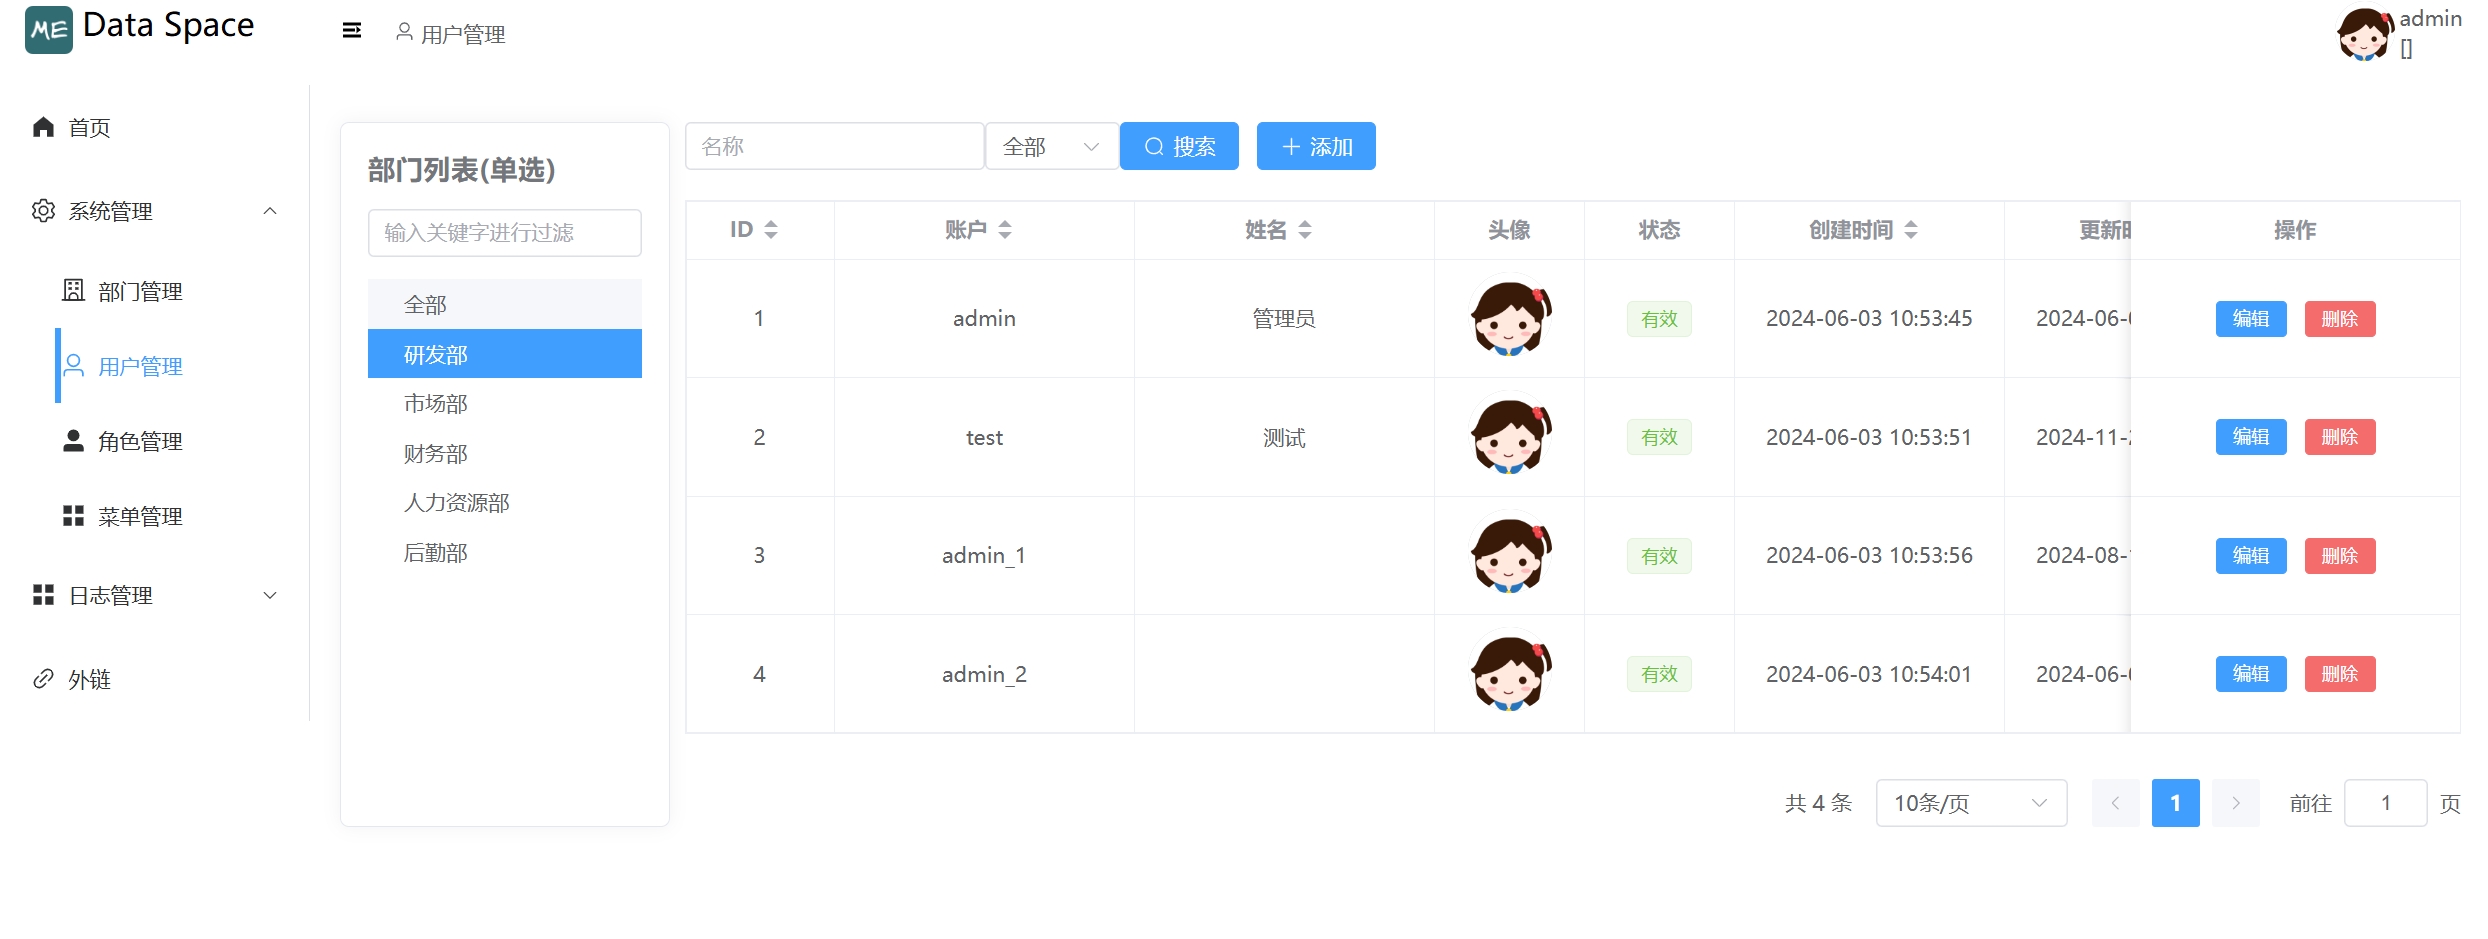Click the sidebar collapse hamburger icon
This screenshot has height=939, width=2488.
click(352, 31)
